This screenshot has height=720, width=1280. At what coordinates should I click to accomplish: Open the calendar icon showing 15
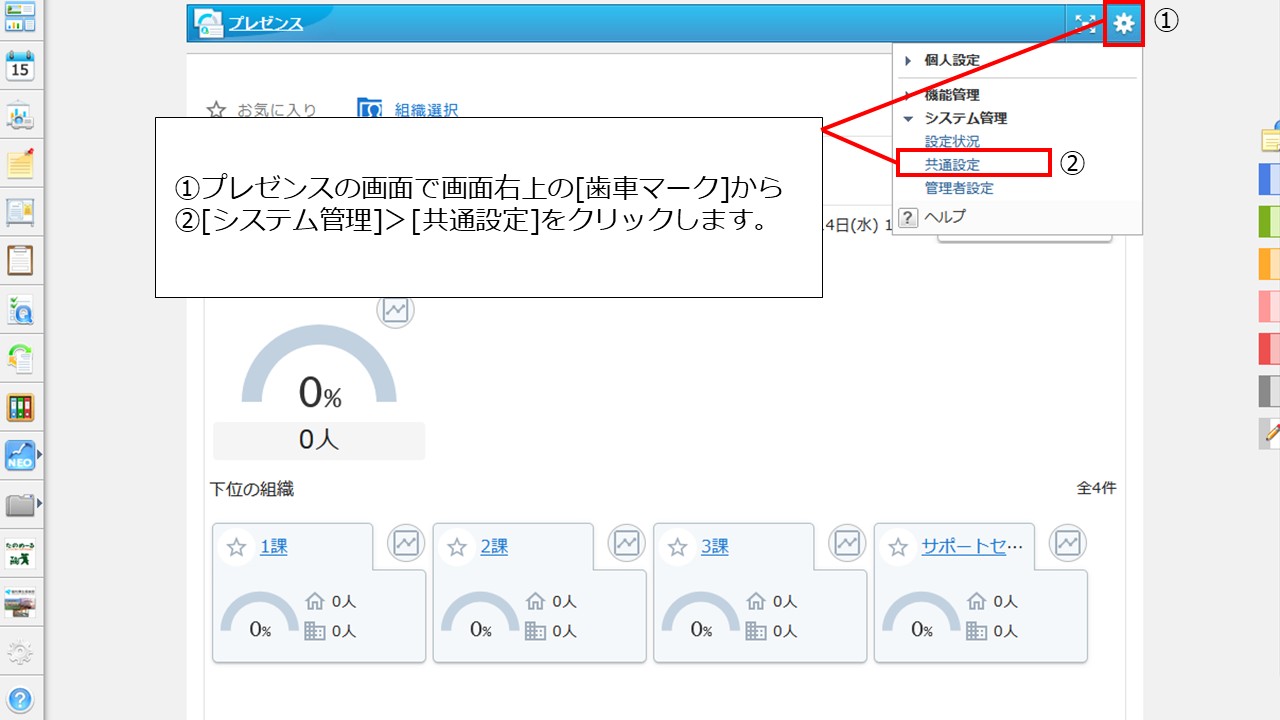pos(20,67)
